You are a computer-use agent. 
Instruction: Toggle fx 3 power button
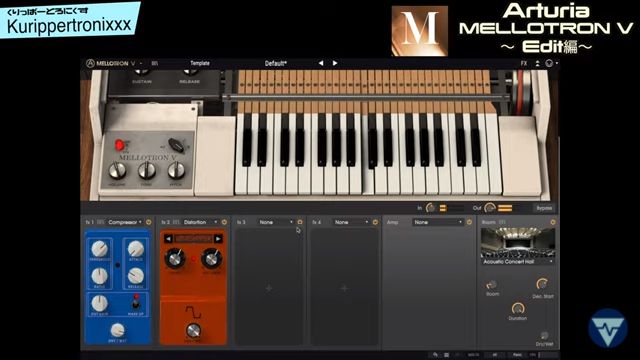300,222
